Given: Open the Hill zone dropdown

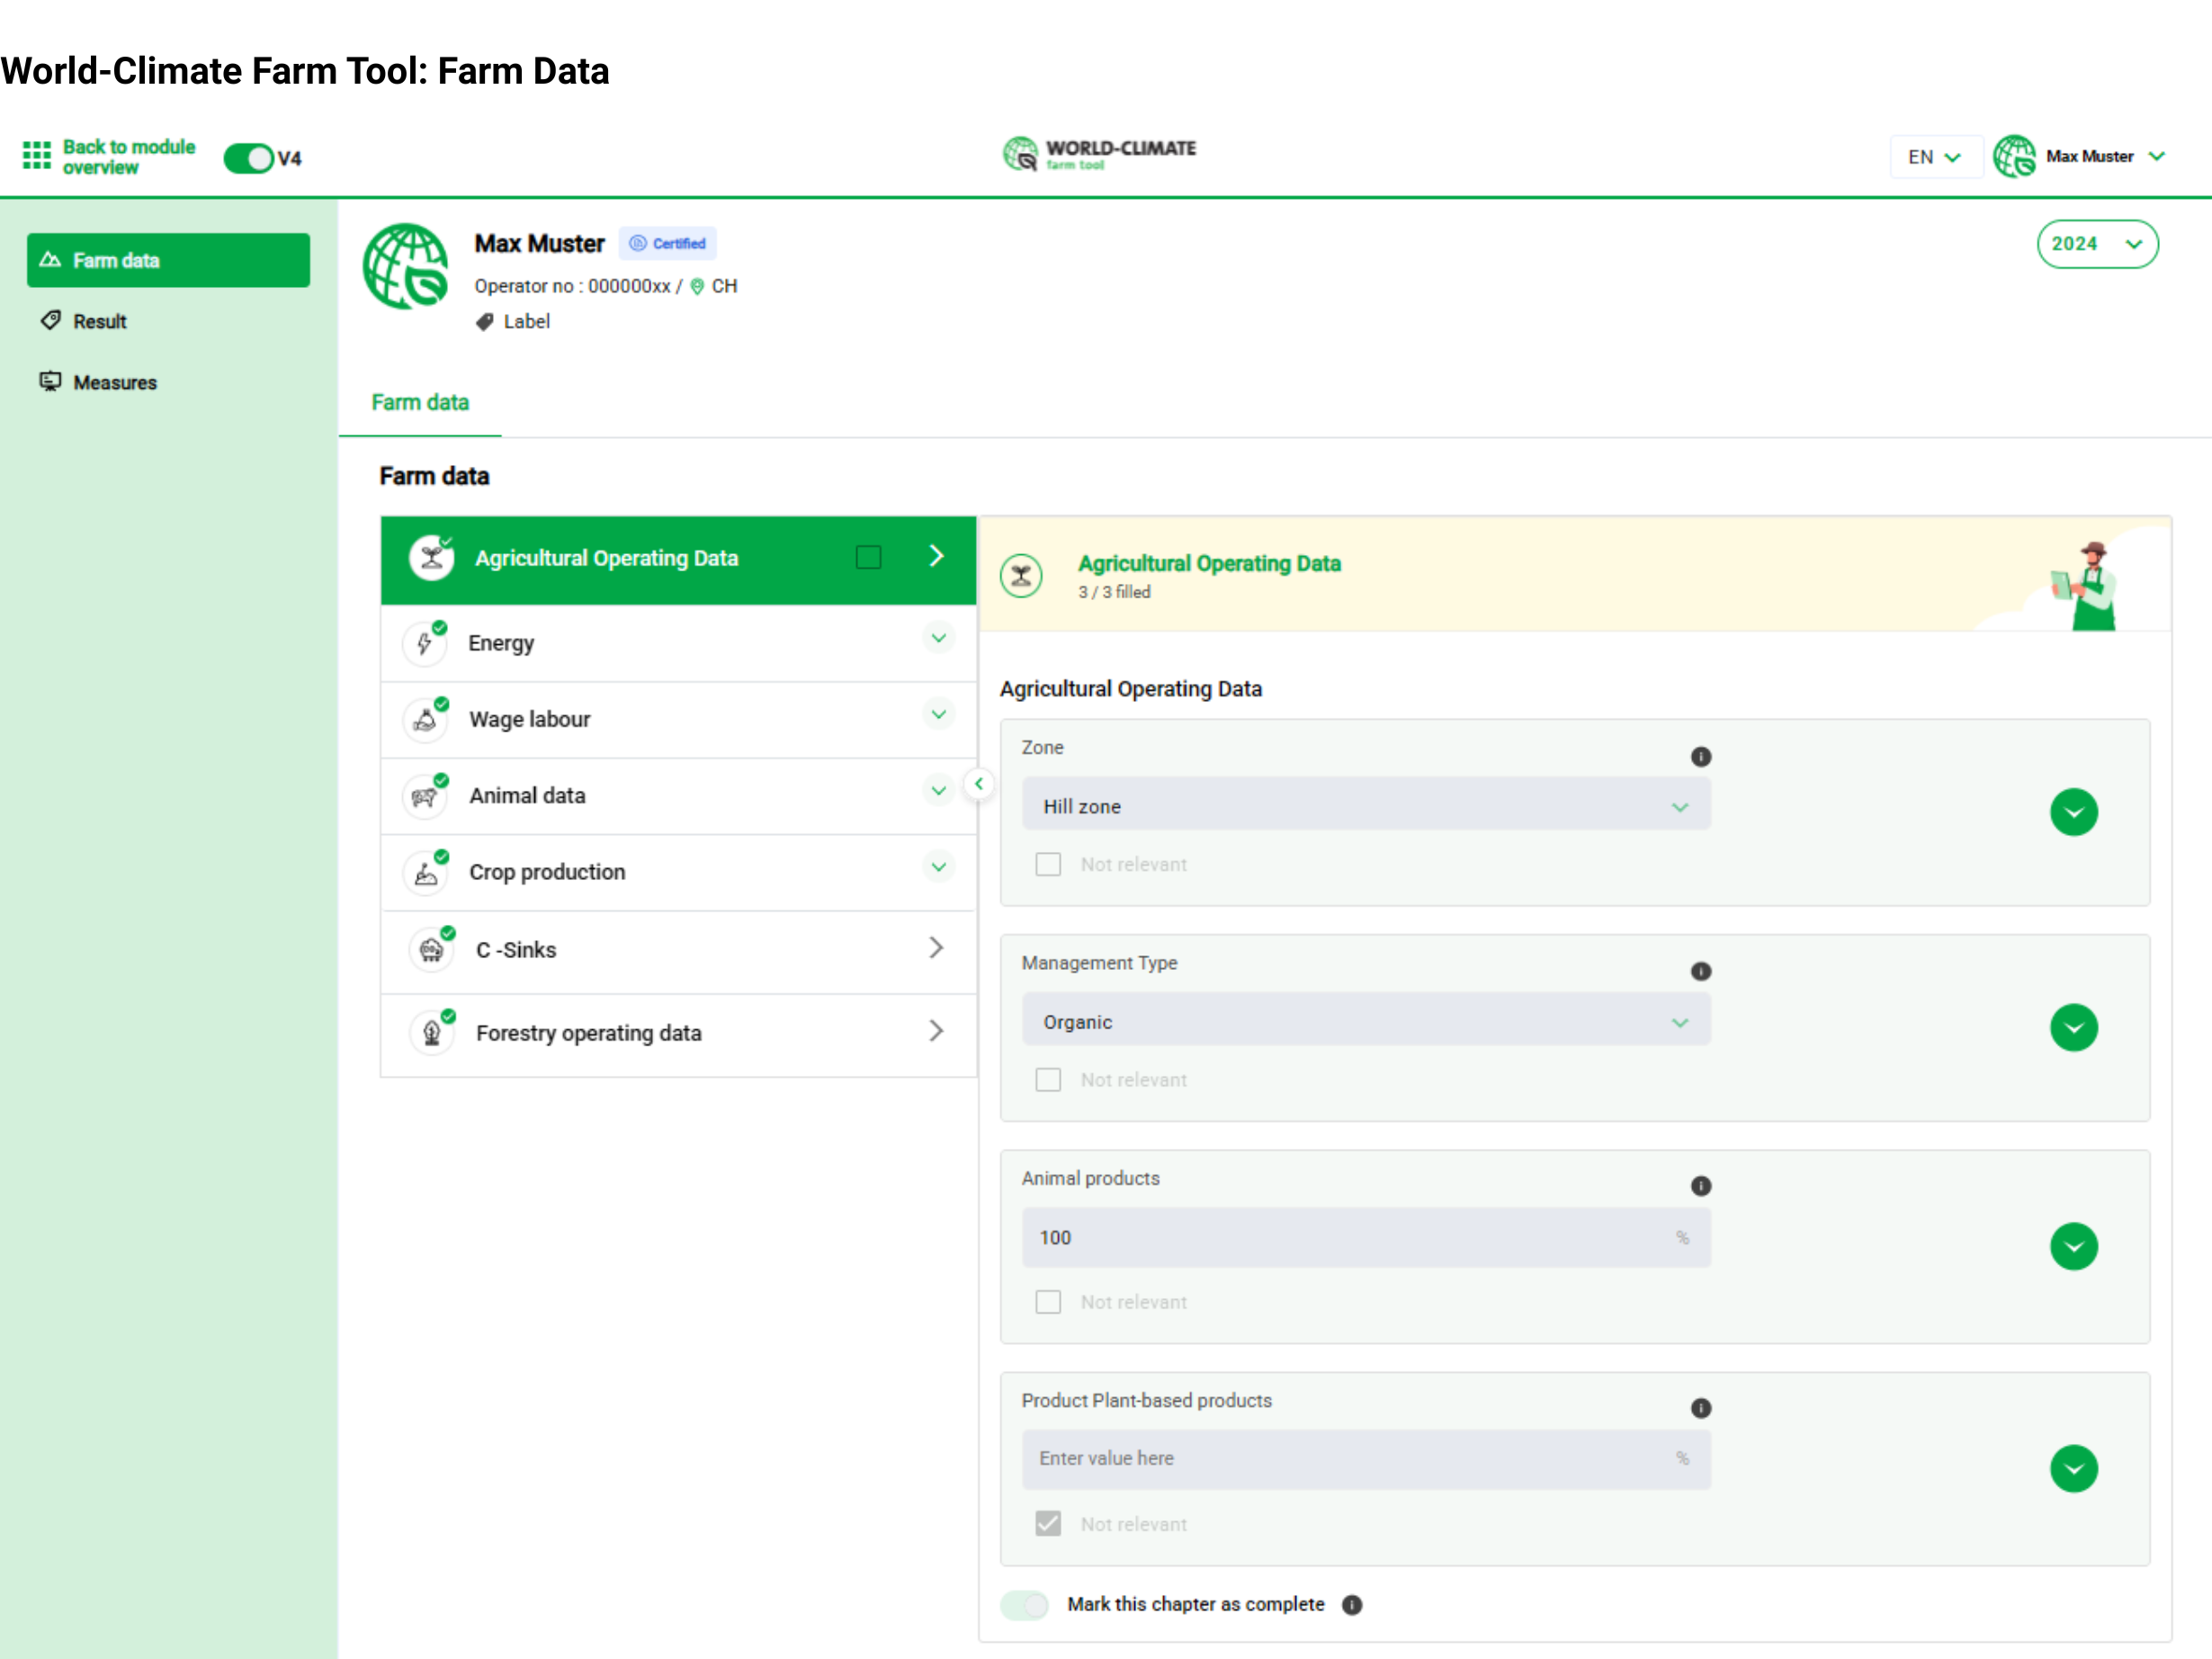Looking at the screenshot, I should (x=1365, y=806).
